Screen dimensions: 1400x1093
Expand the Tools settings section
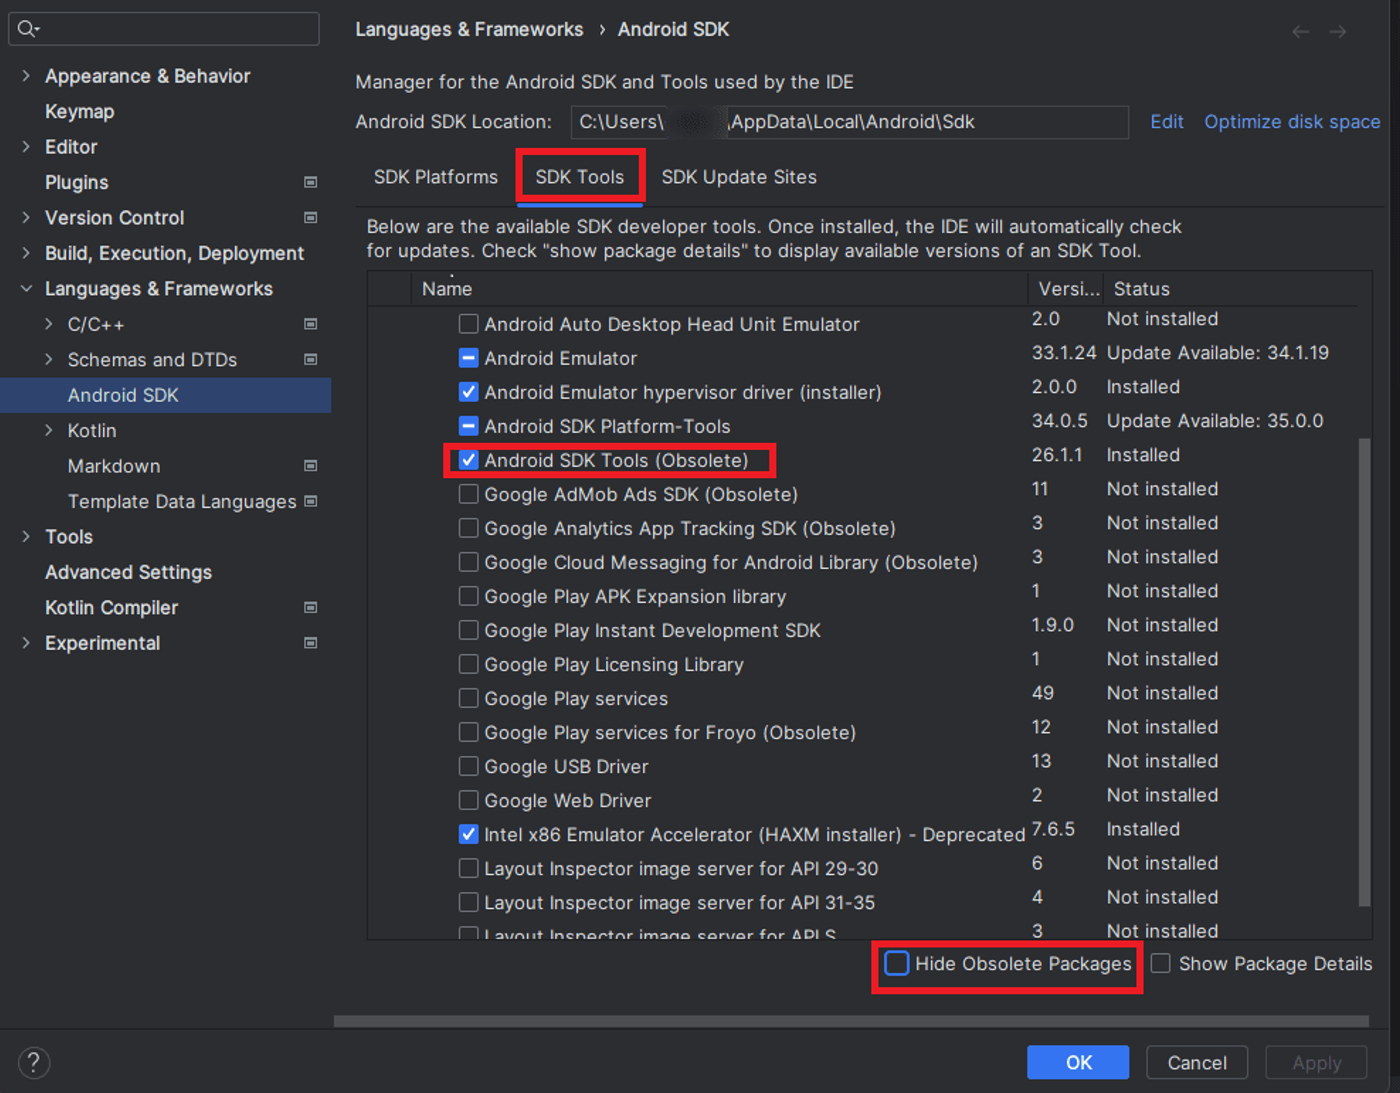[x=26, y=537]
